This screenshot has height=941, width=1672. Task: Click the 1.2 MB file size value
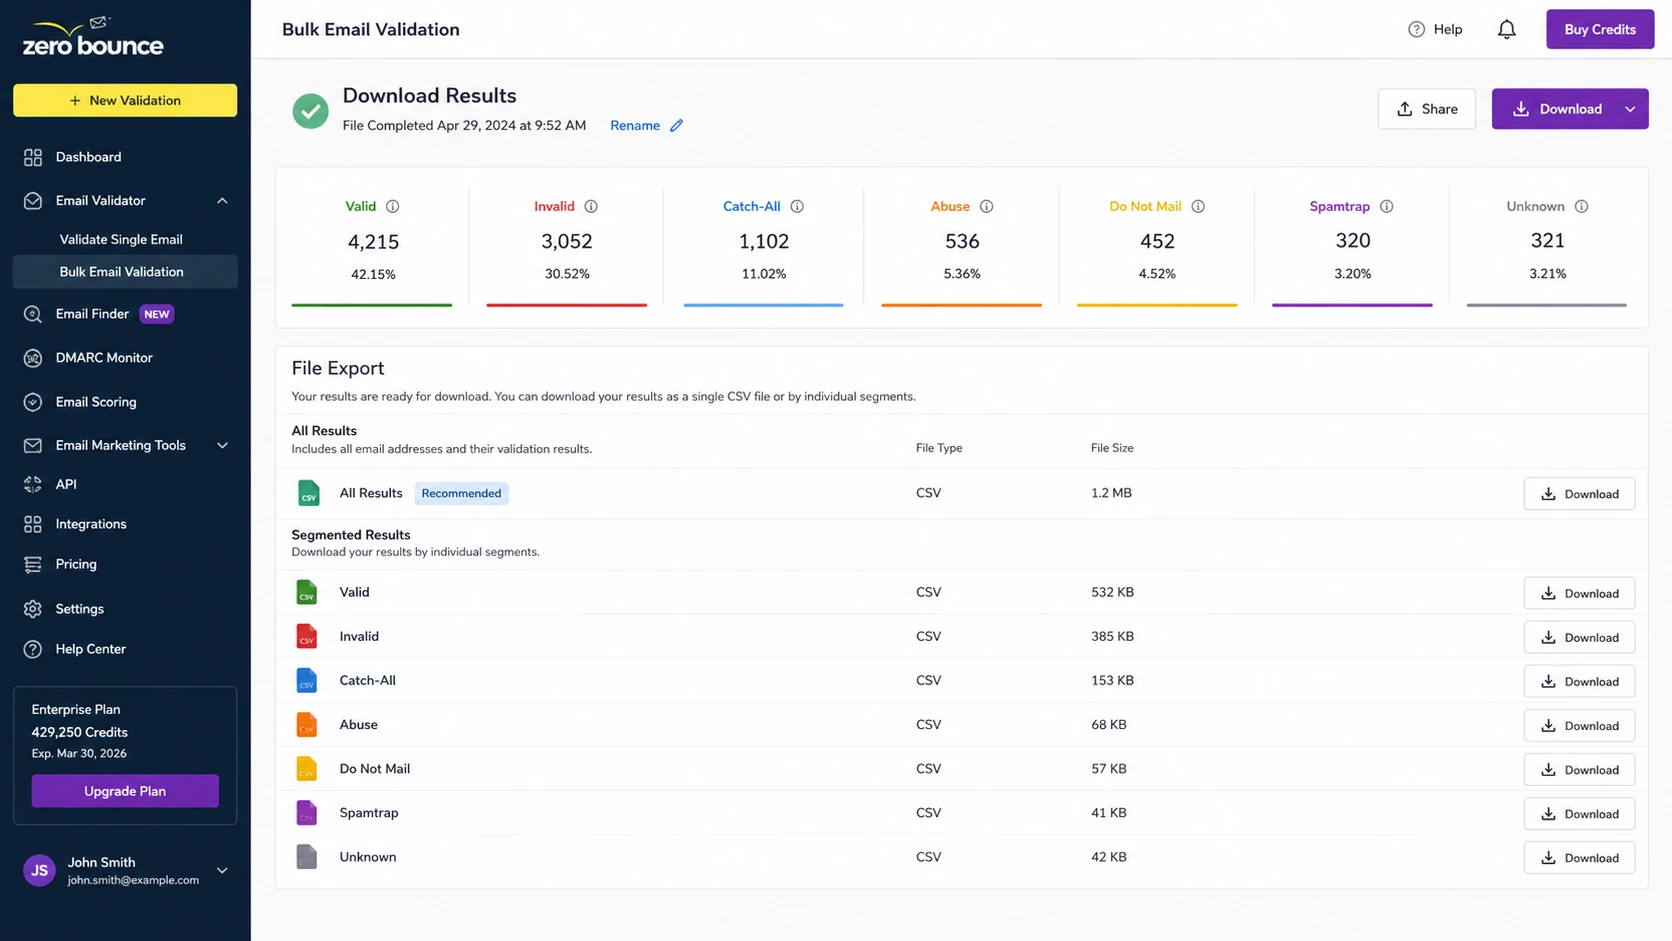[1111, 493]
